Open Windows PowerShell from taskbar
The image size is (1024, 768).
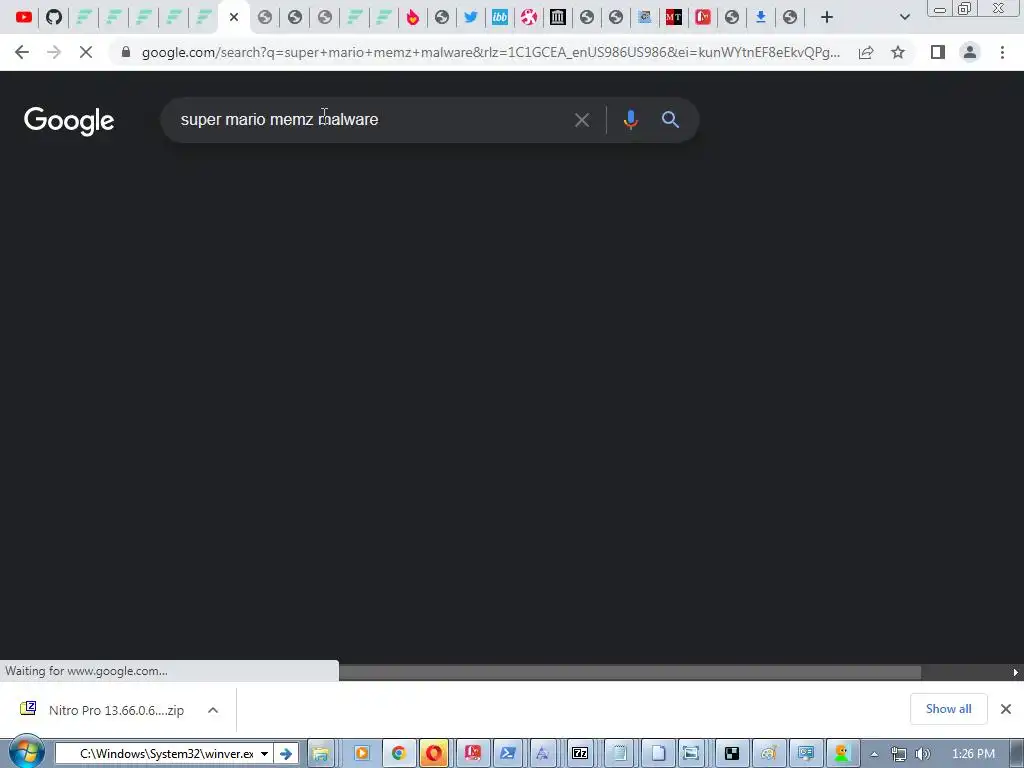click(x=507, y=754)
